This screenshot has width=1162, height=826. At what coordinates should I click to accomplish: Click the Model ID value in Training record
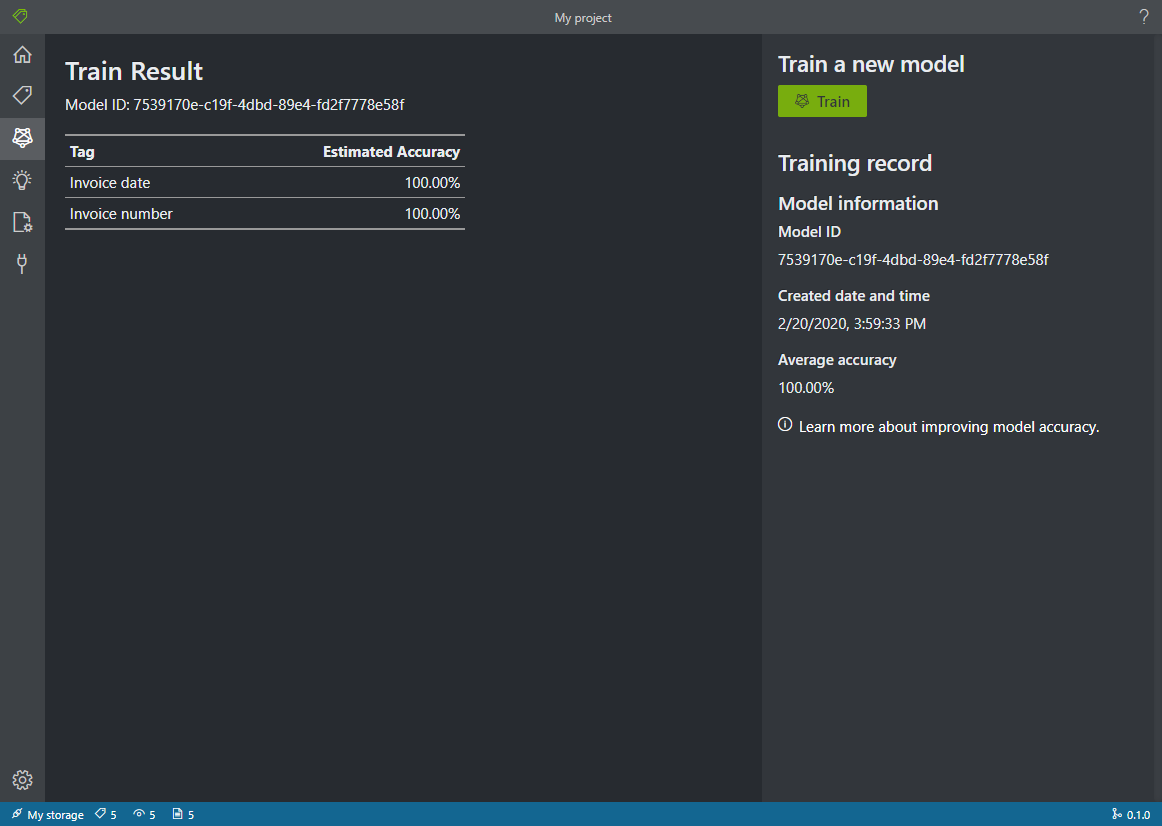pyautogui.click(x=913, y=260)
